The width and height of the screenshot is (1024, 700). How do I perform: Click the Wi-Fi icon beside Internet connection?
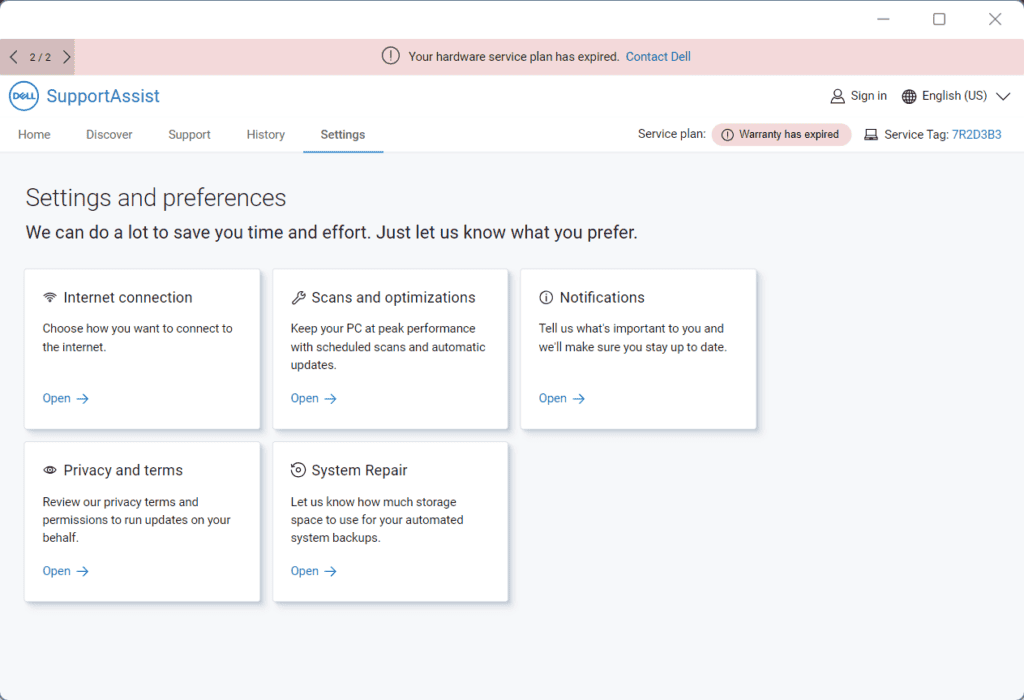click(x=50, y=298)
